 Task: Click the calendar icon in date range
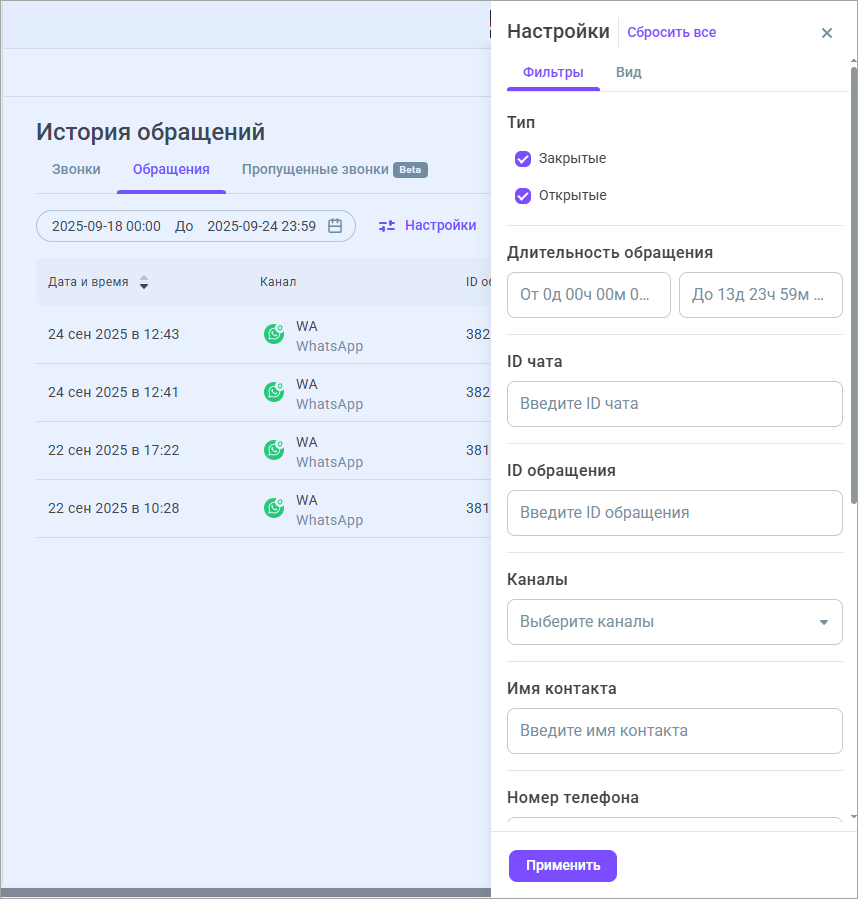point(335,226)
